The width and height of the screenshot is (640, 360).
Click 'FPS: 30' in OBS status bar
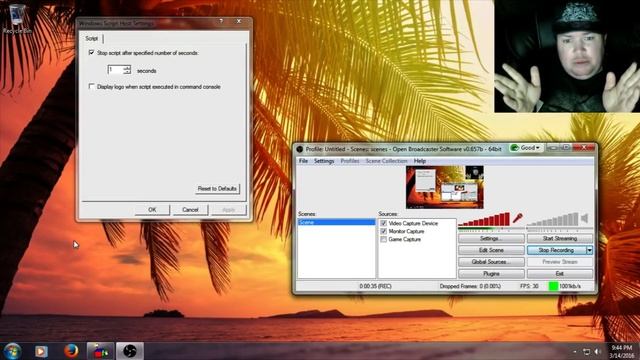click(x=529, y=287)
